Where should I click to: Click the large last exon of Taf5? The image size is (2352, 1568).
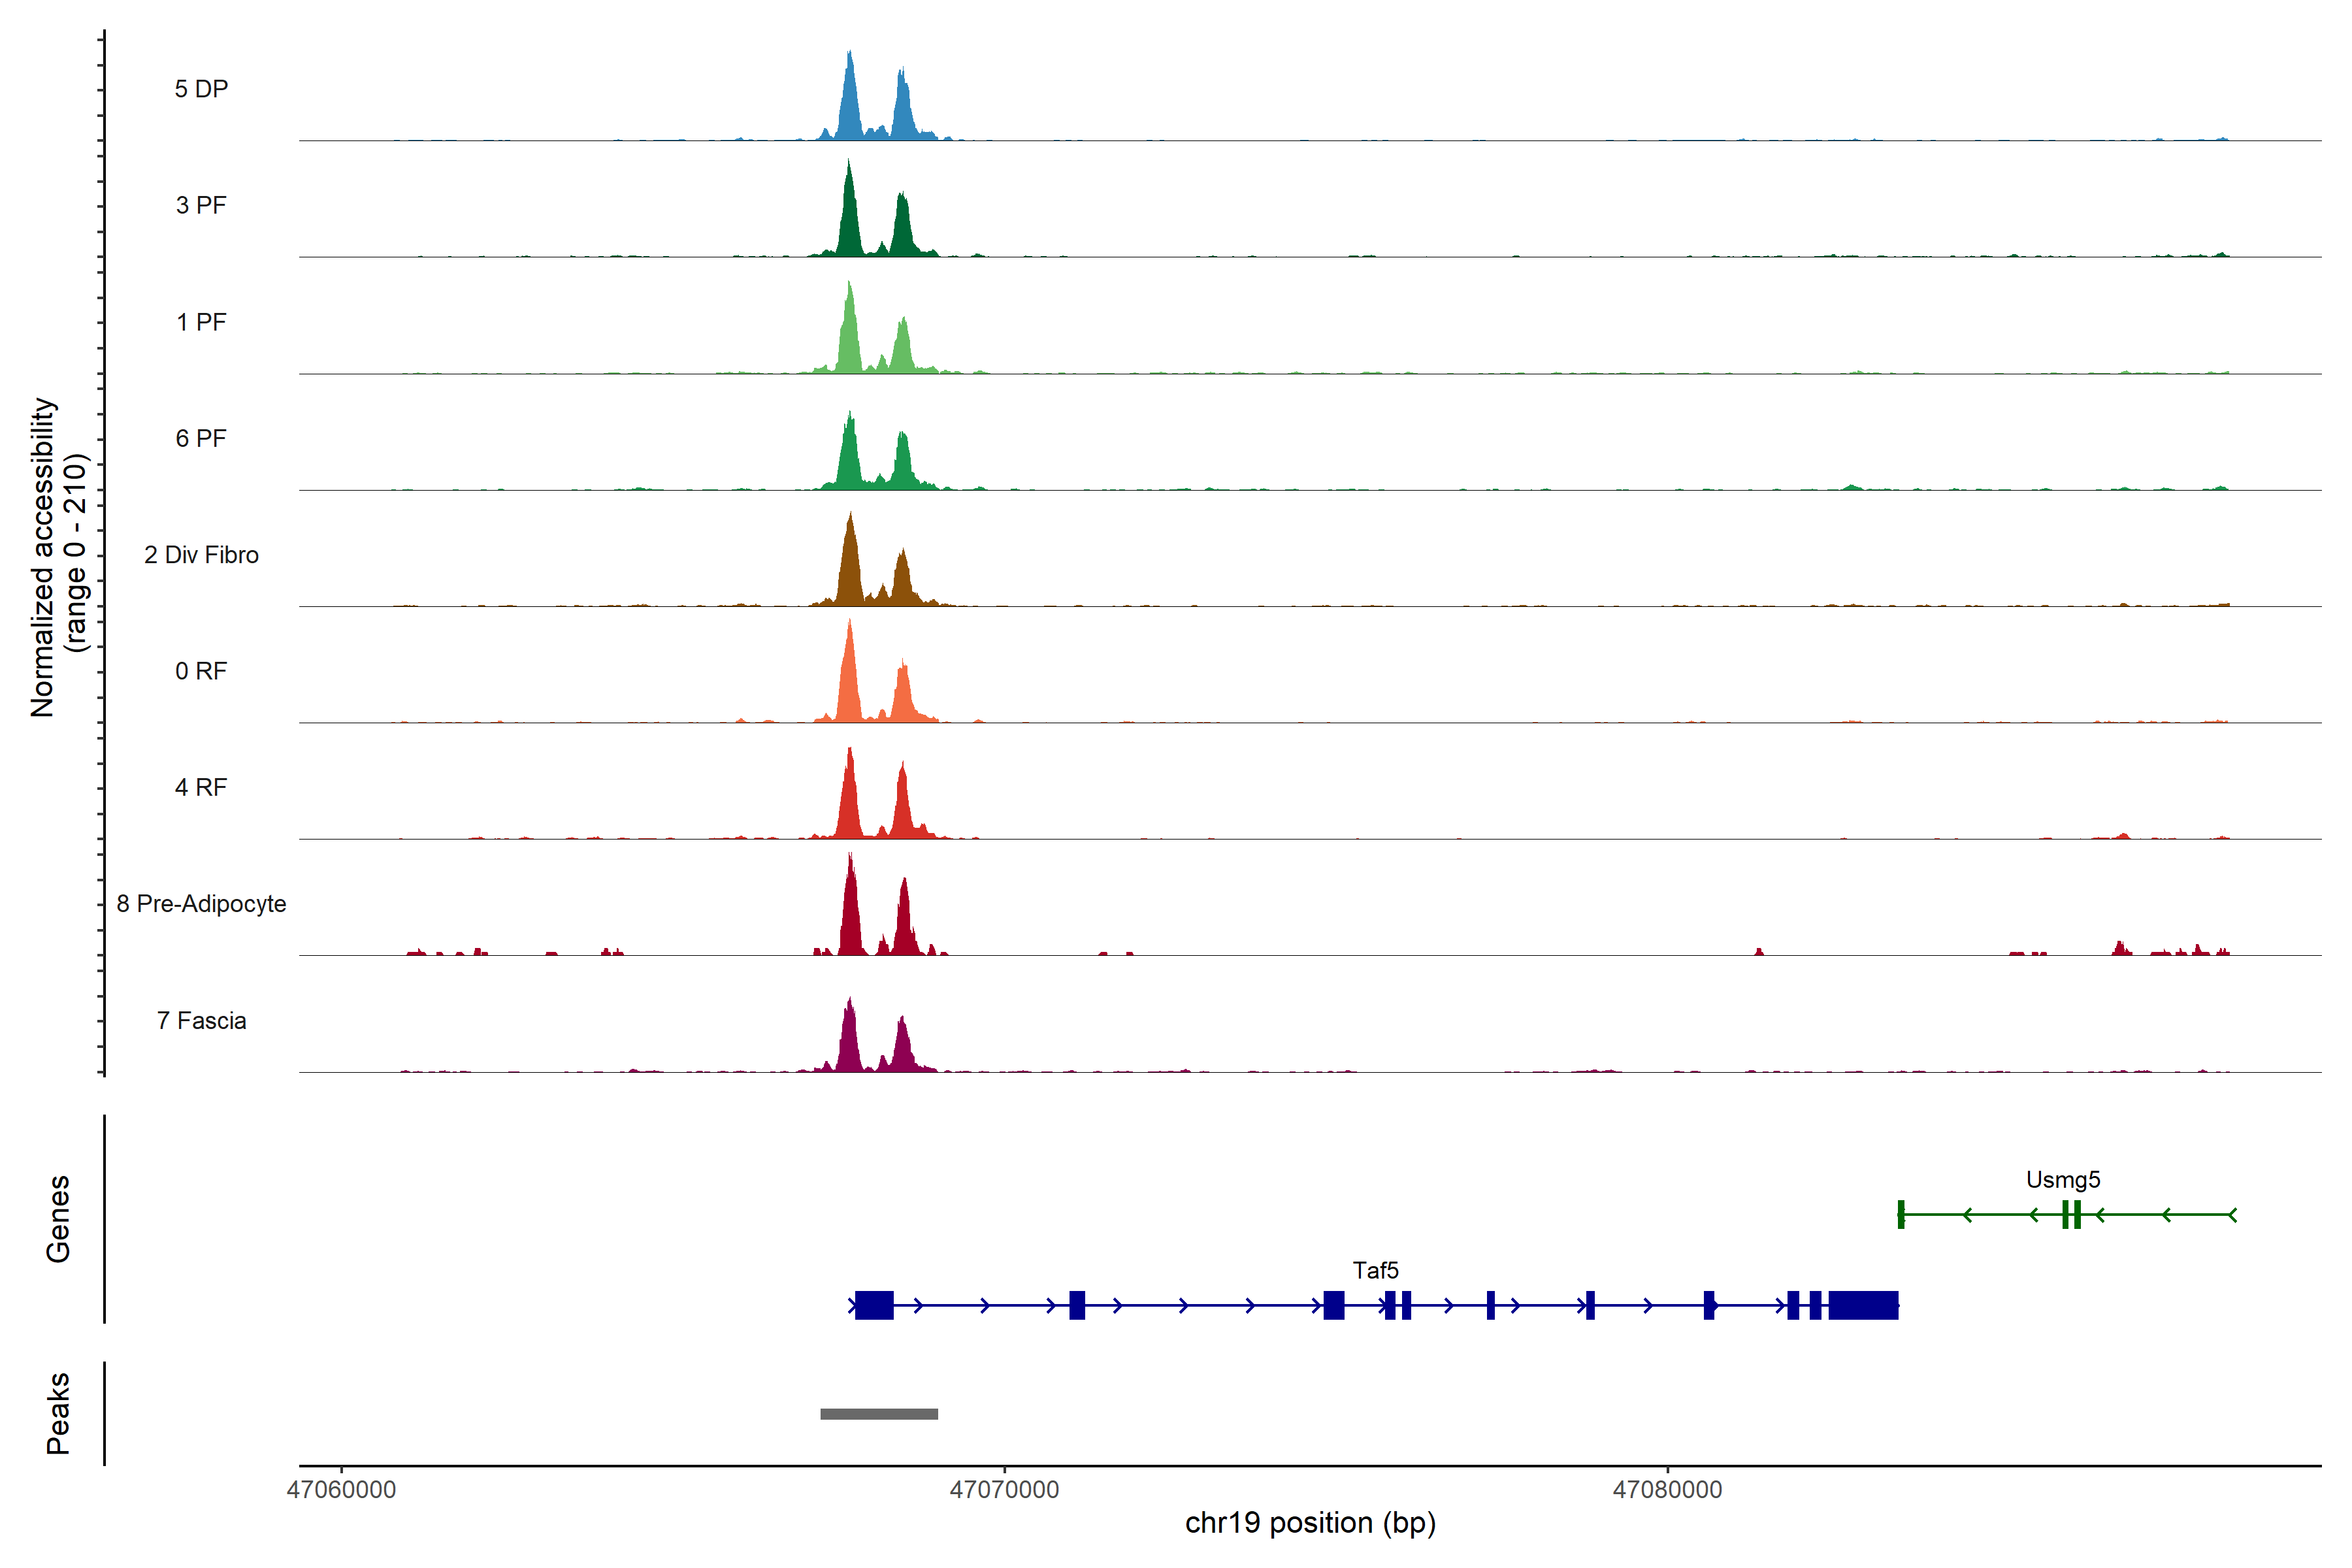point(1863,1305)
